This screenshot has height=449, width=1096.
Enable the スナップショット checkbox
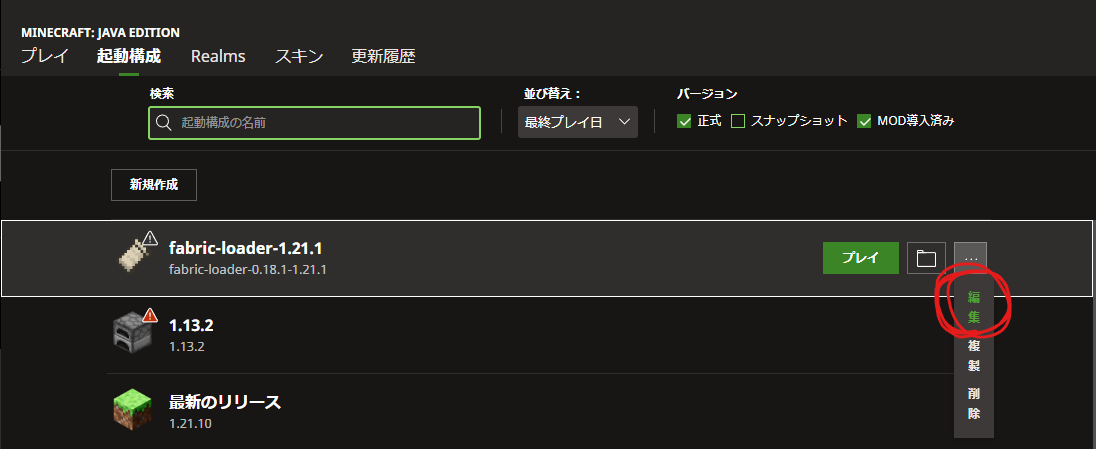(738, 121)
